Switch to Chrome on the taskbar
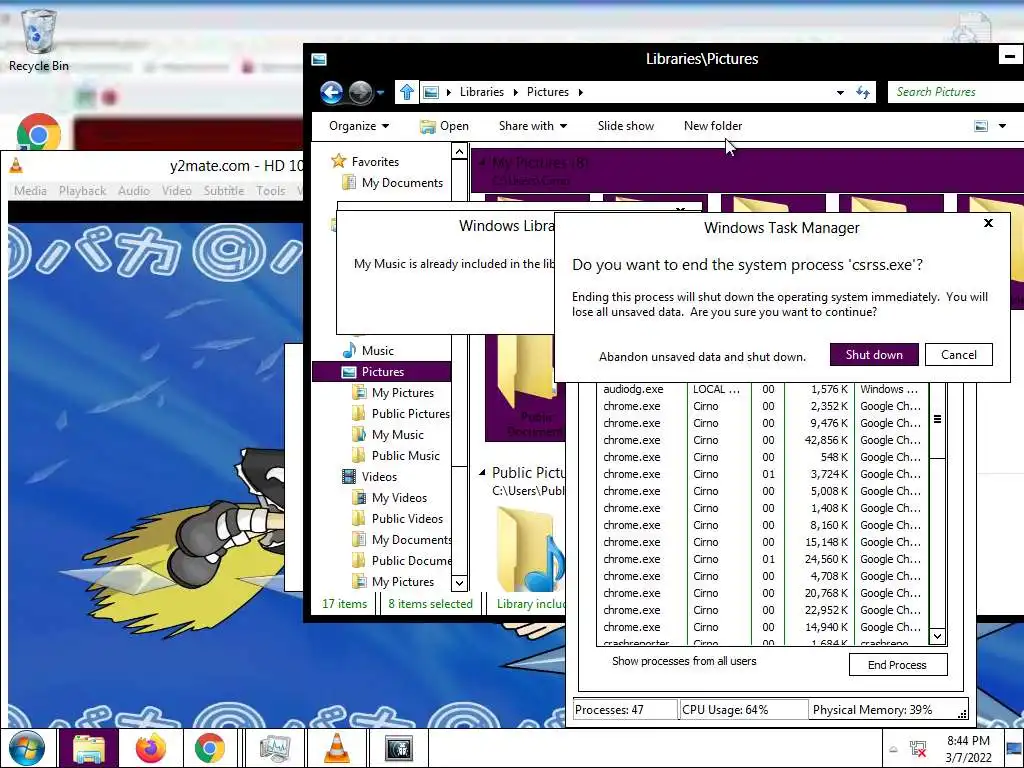 click(209, 748)
